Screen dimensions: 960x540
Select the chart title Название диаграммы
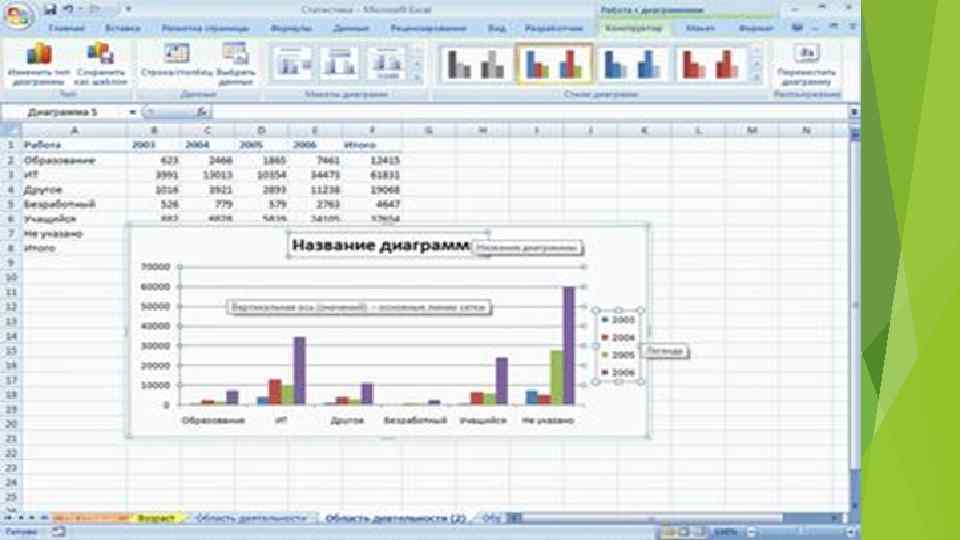381,245
